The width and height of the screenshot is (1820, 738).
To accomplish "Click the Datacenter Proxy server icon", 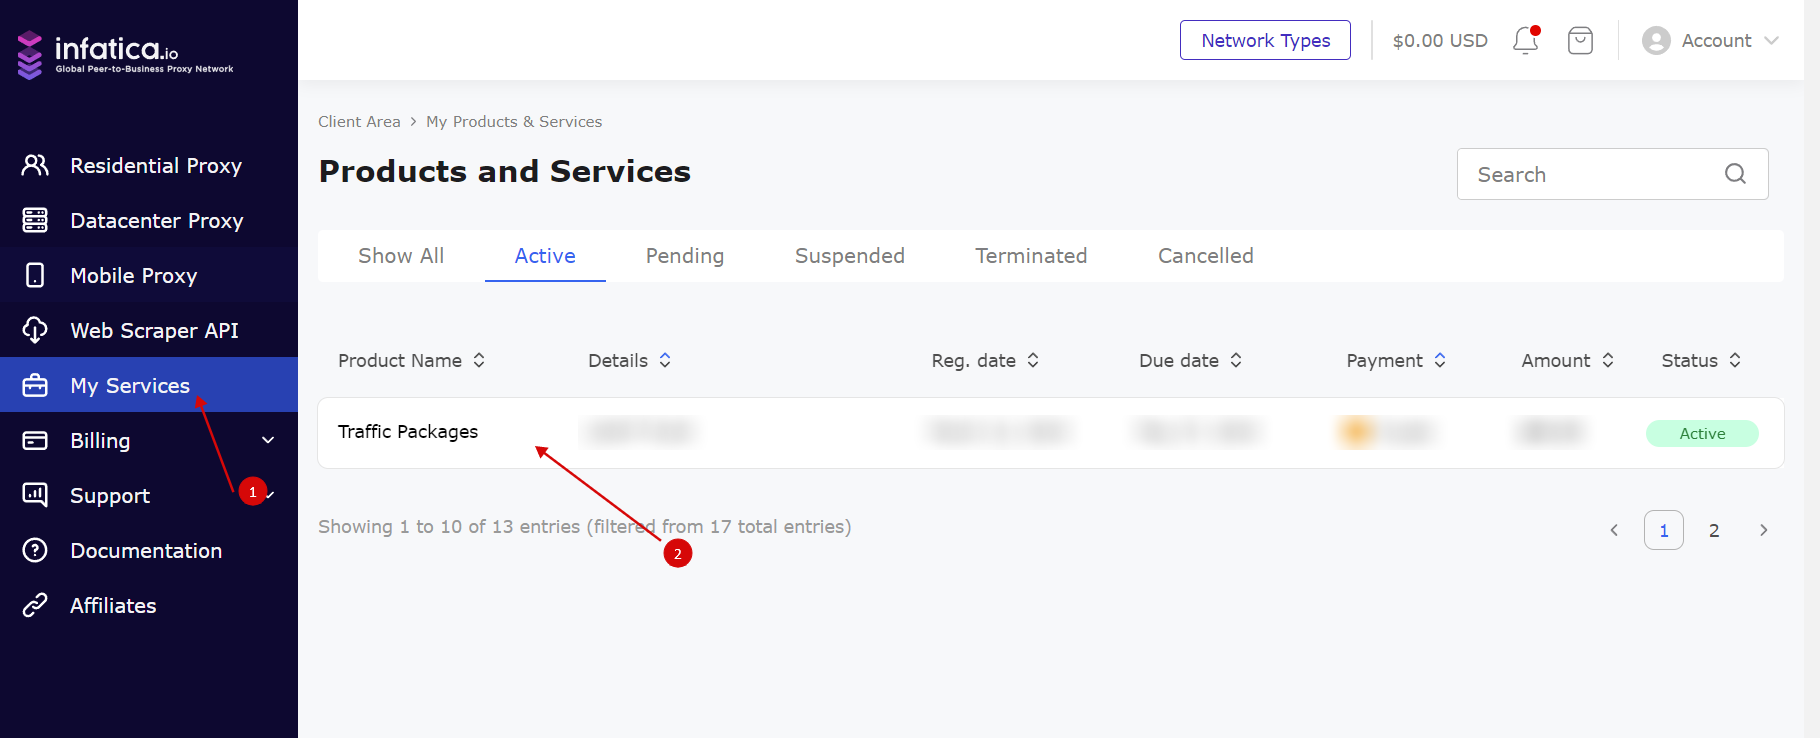I will point(35,220).
